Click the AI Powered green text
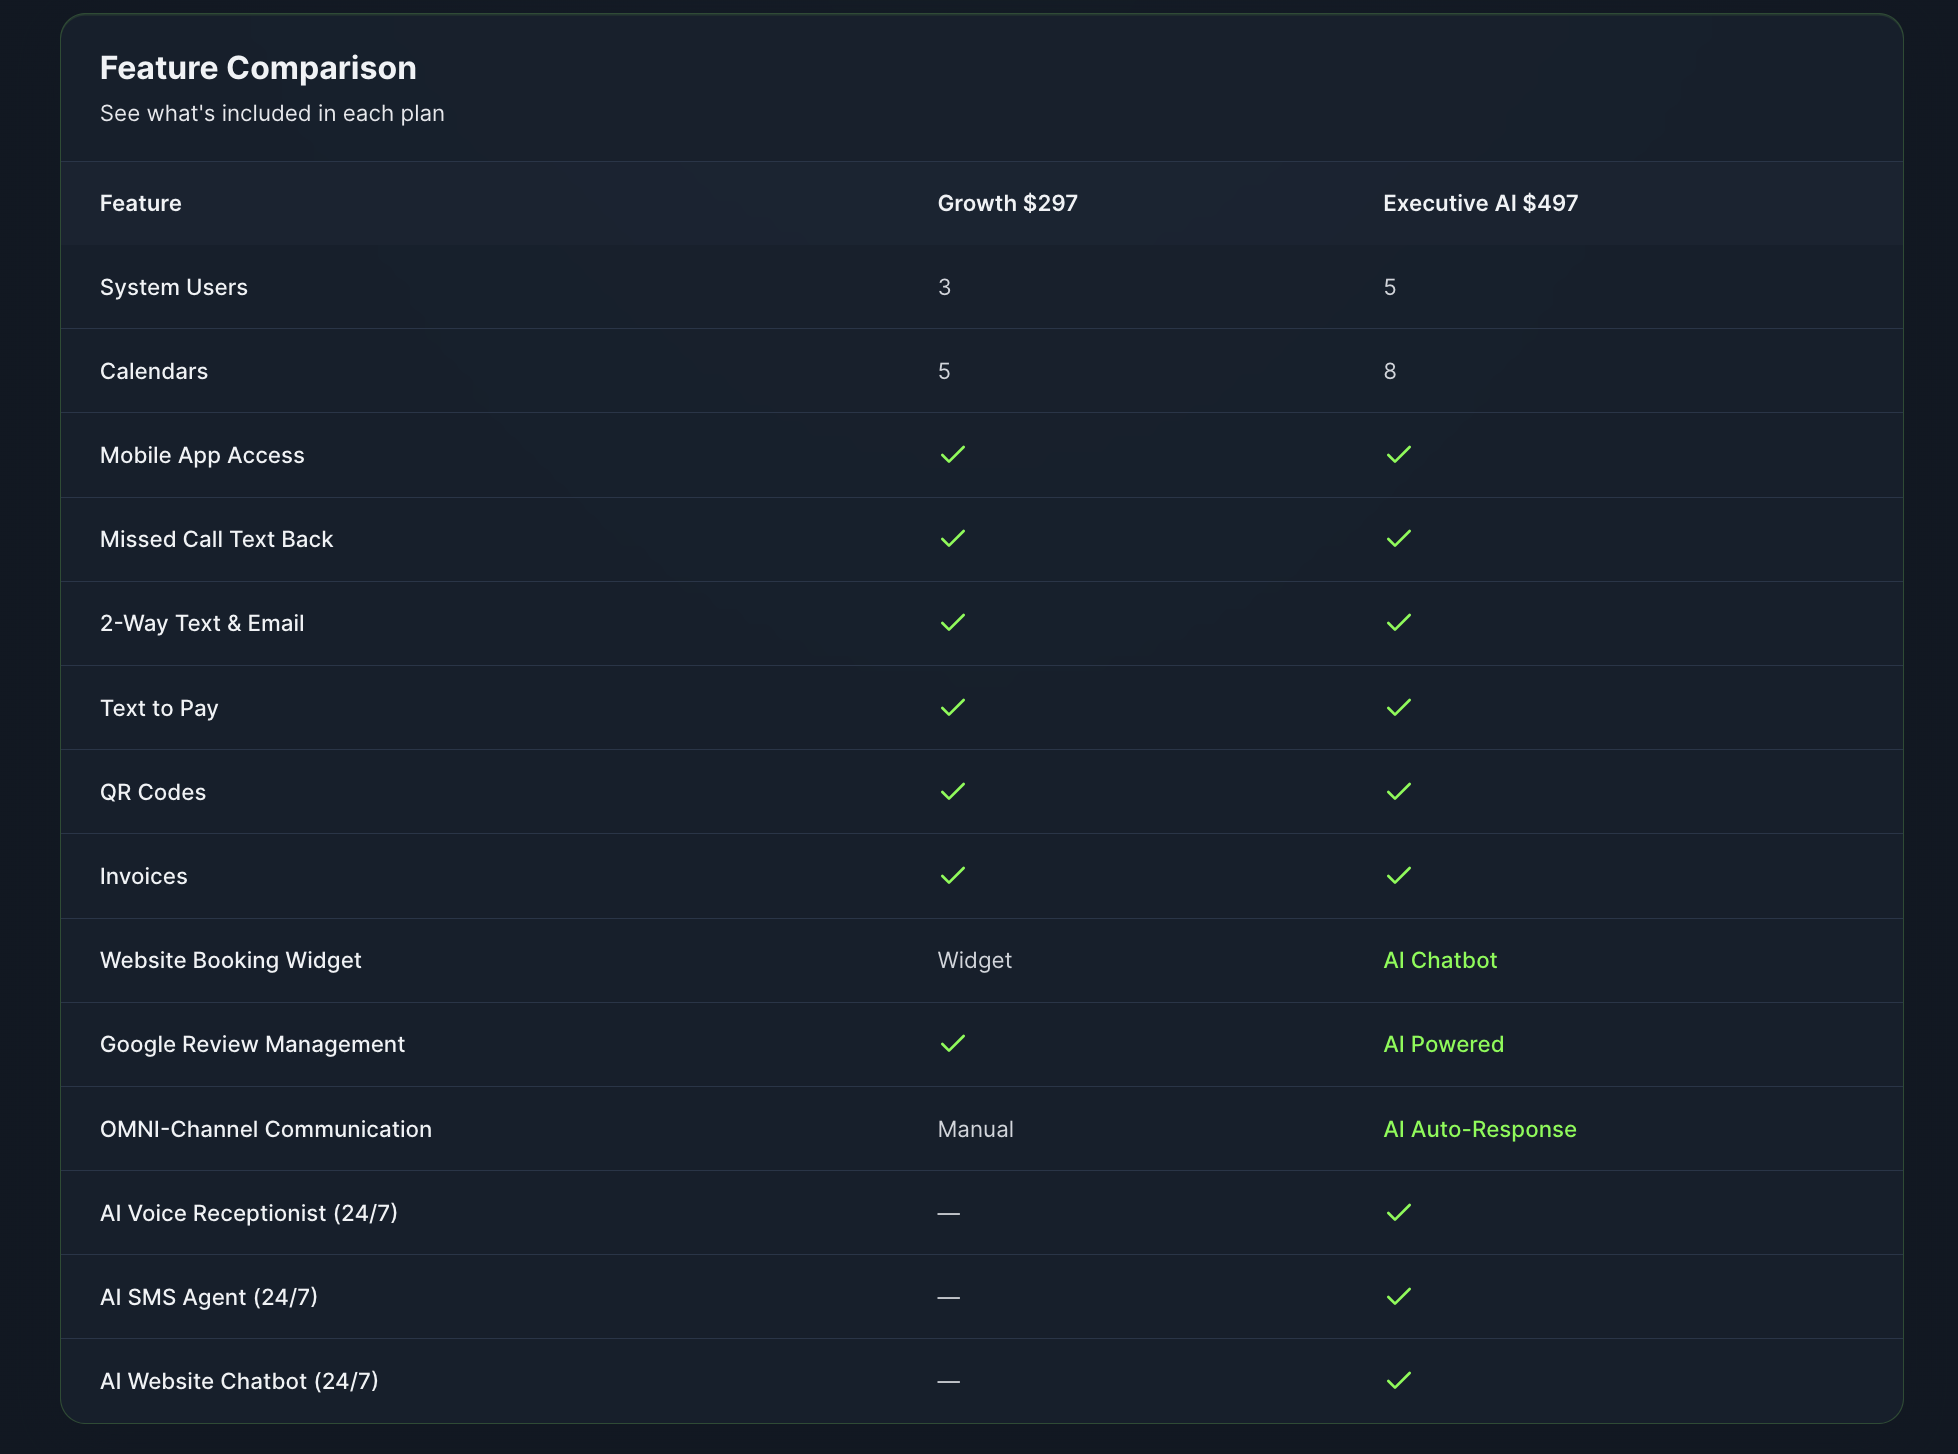The height and width of the screenshot is (1454, 1958). coord(1443,1044)
